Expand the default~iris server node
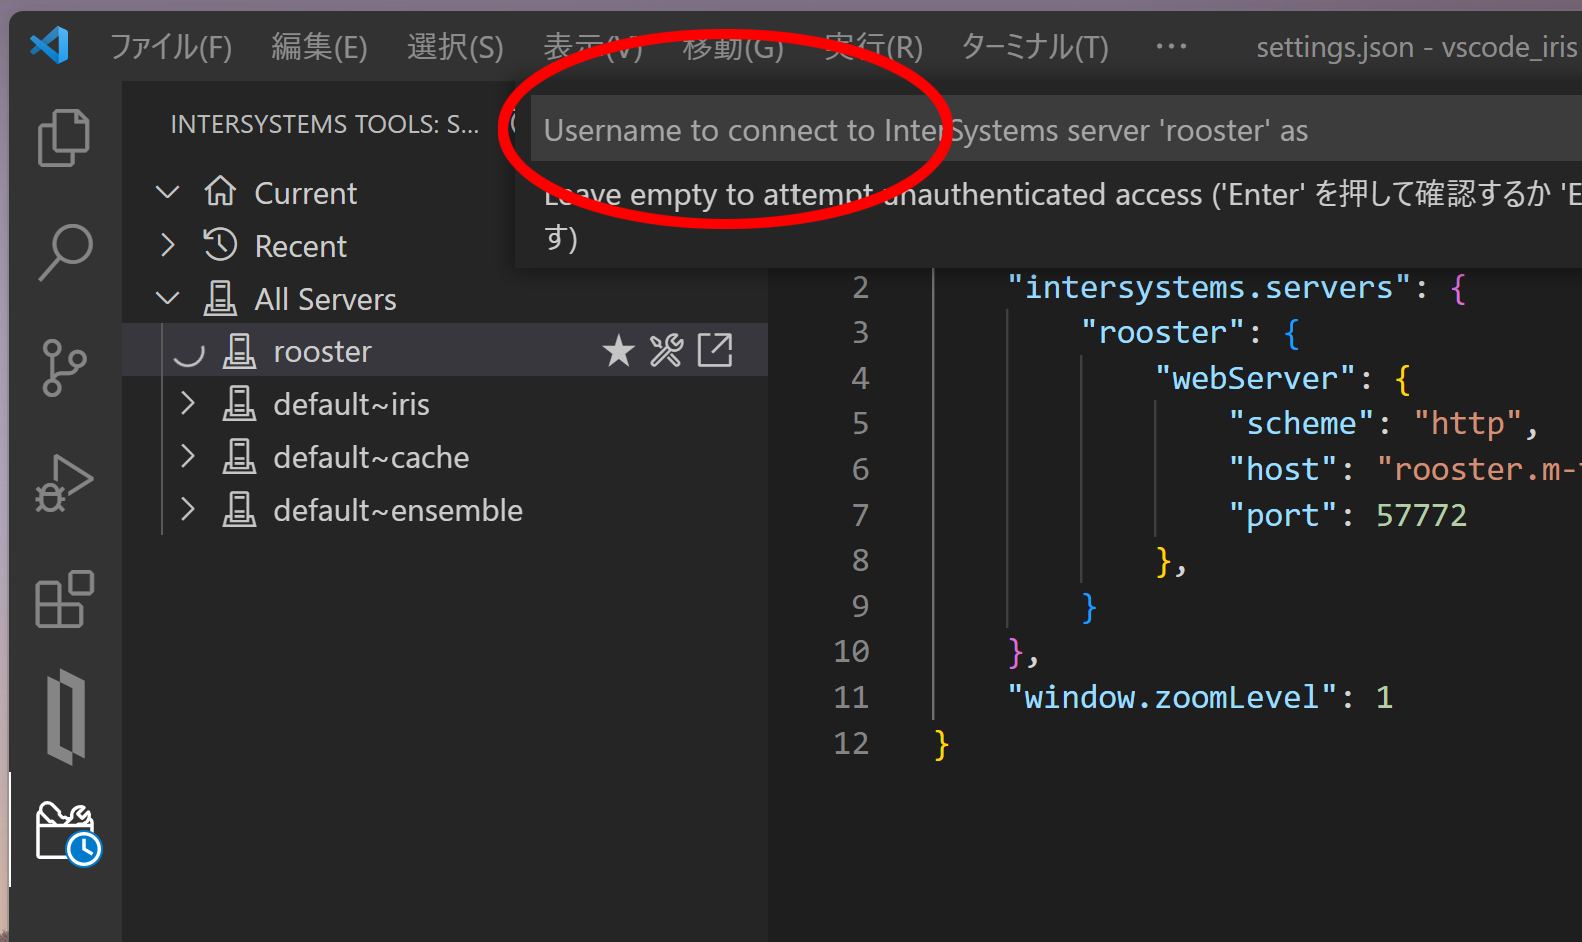Screen dimensions: 1582x942 coord(187,404)
